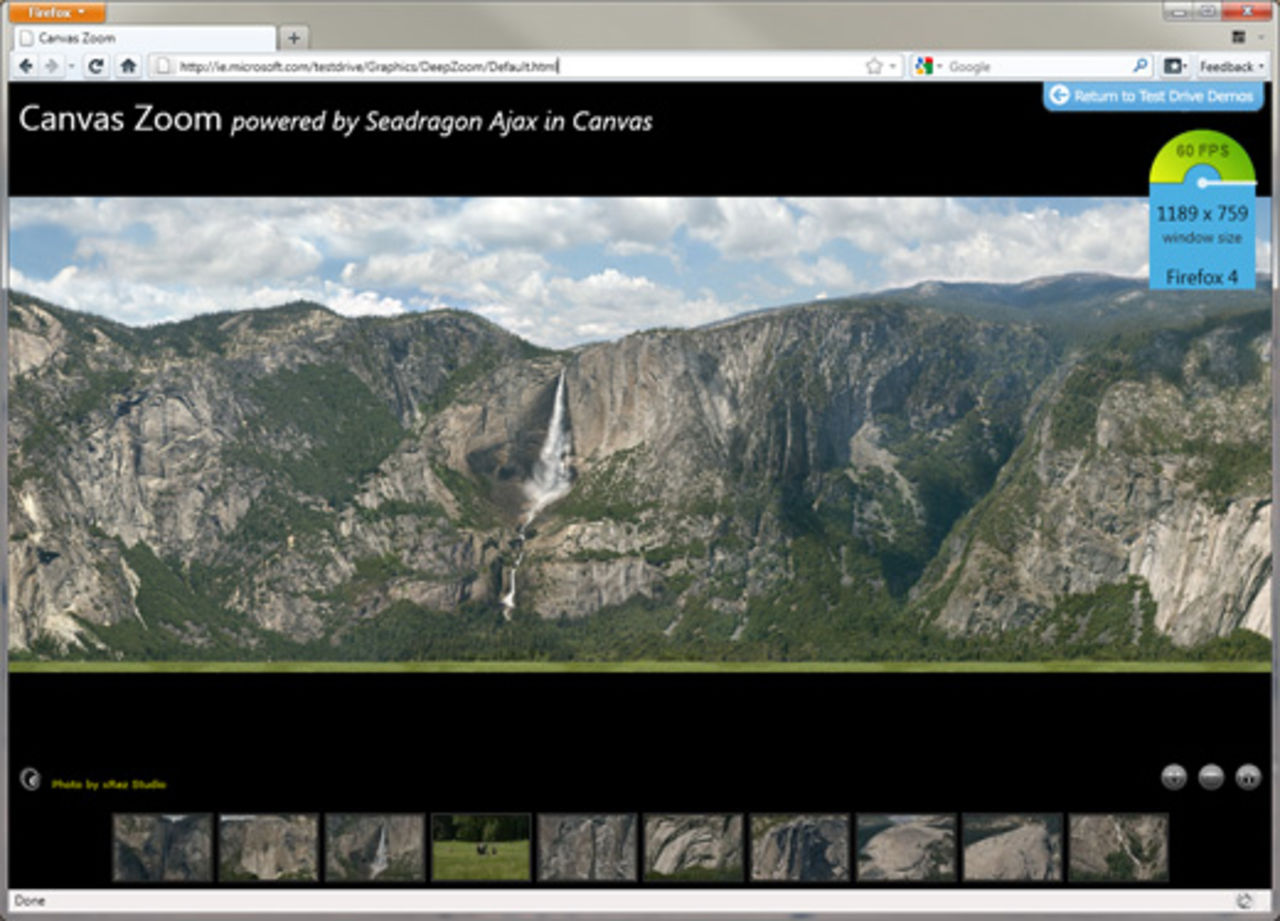Open a new tab with plus button
The width and height of the screenshot is (1280, 921).
[x=293, y=38]
